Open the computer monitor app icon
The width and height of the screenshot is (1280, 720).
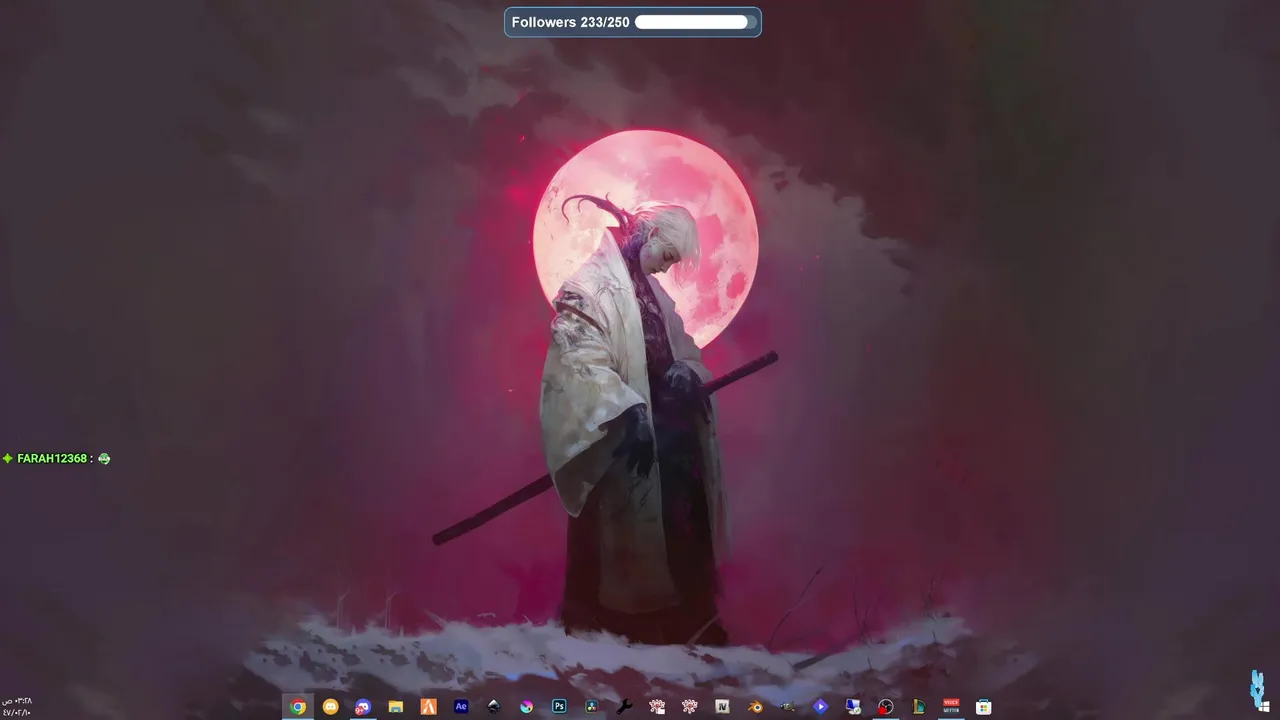[853, 707]
